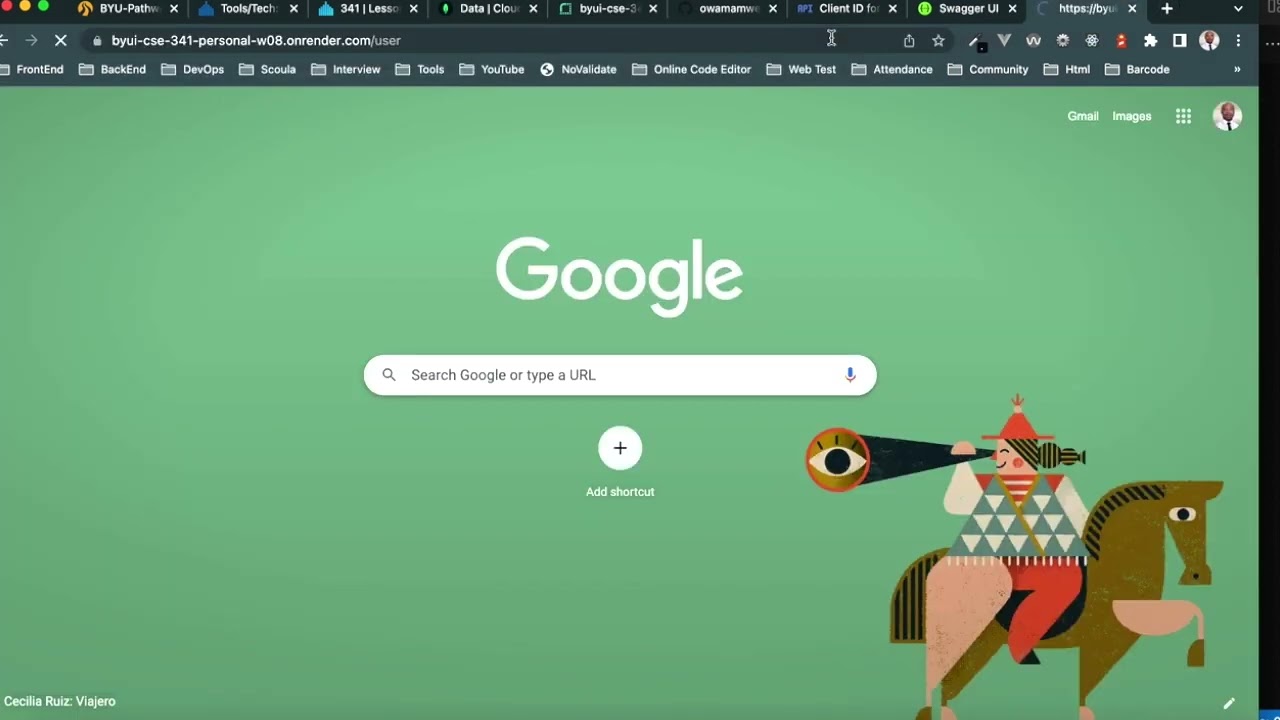The width and height of the screenshot is (1280, 720).
Task: Open Cecilia Ruiz: Viajero artwork credit
Action: pyautogui.click(x=60, y=702)
